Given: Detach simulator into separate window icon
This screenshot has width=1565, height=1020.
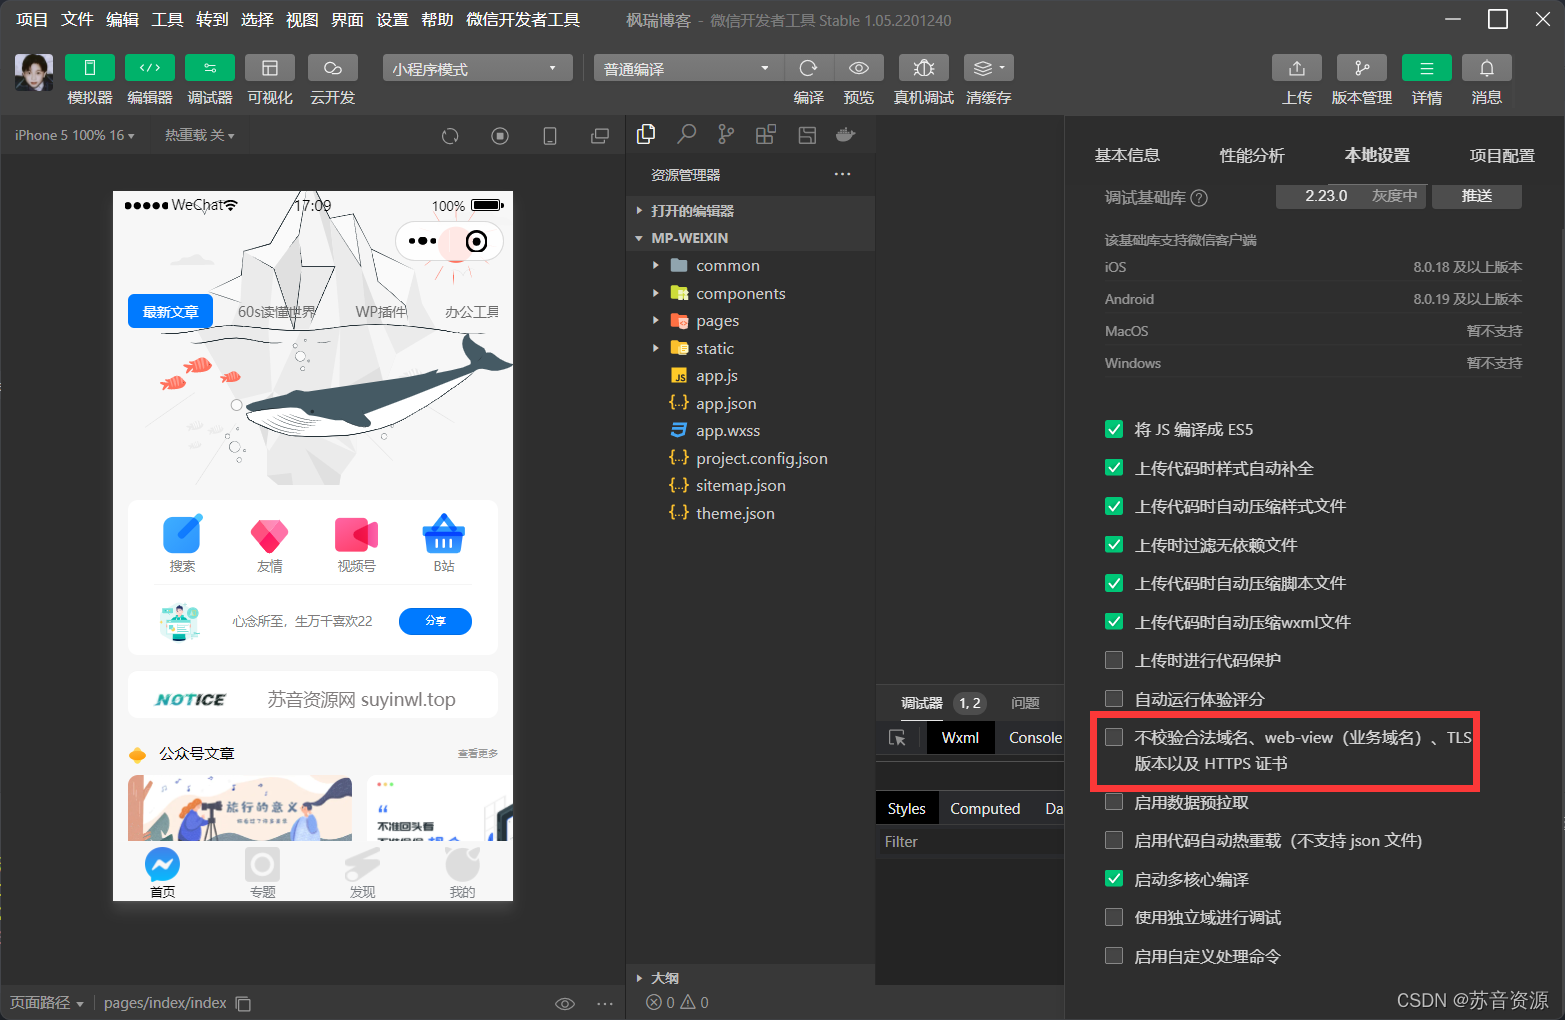Looking at the screenshot, I should tap(600, 136).
